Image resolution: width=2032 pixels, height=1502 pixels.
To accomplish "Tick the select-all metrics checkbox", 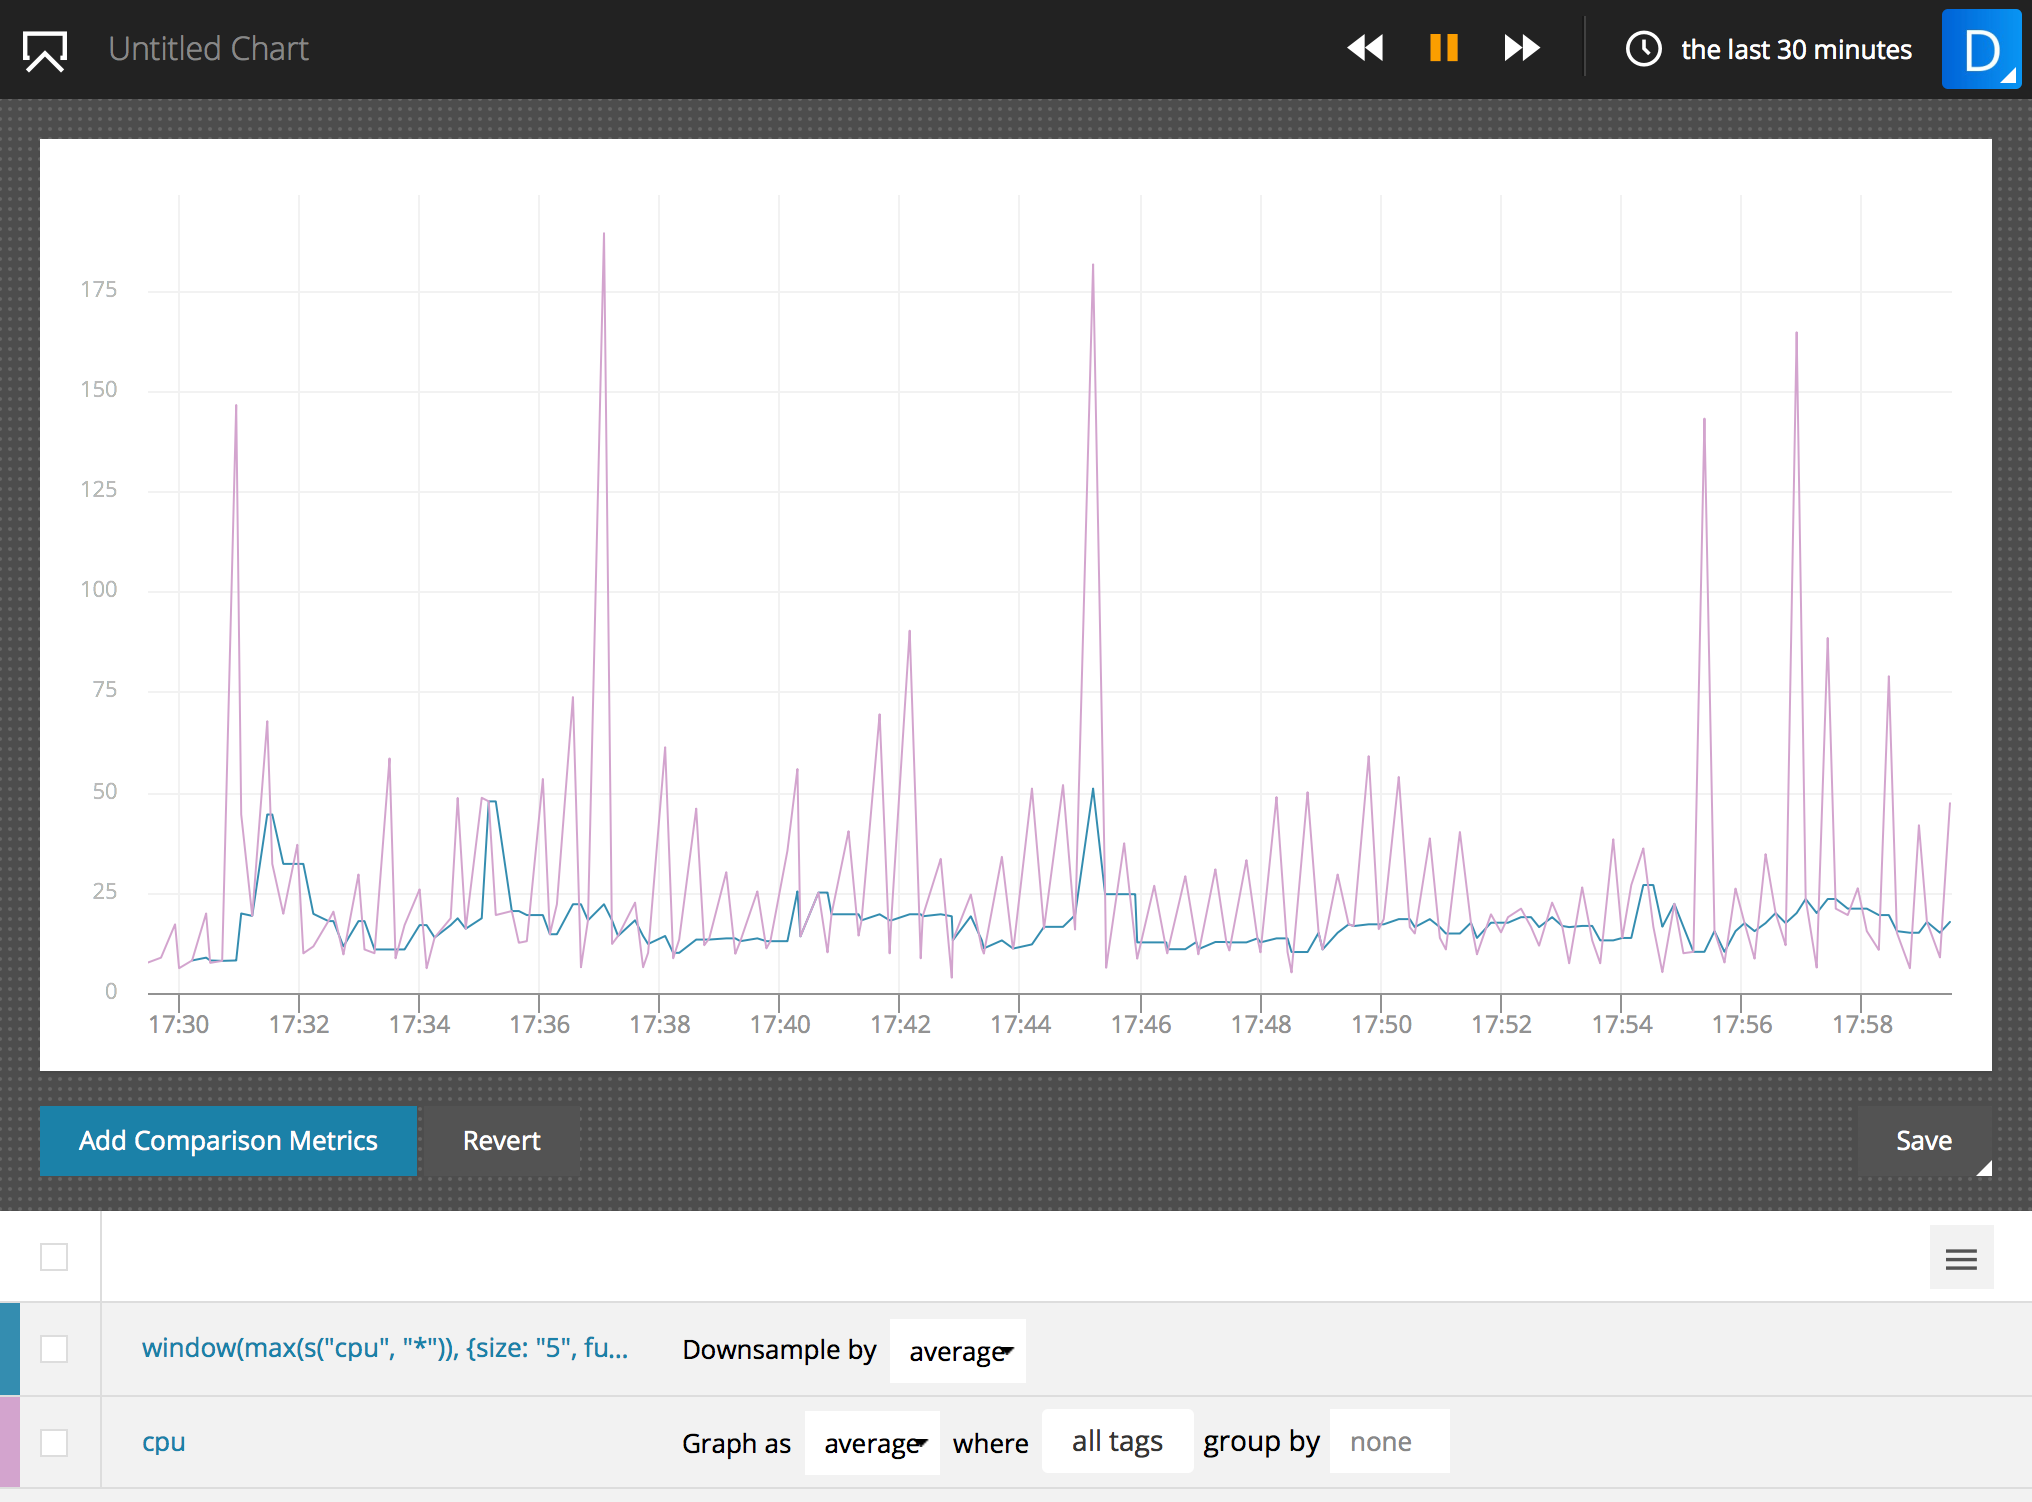I will coord(54,1257).
